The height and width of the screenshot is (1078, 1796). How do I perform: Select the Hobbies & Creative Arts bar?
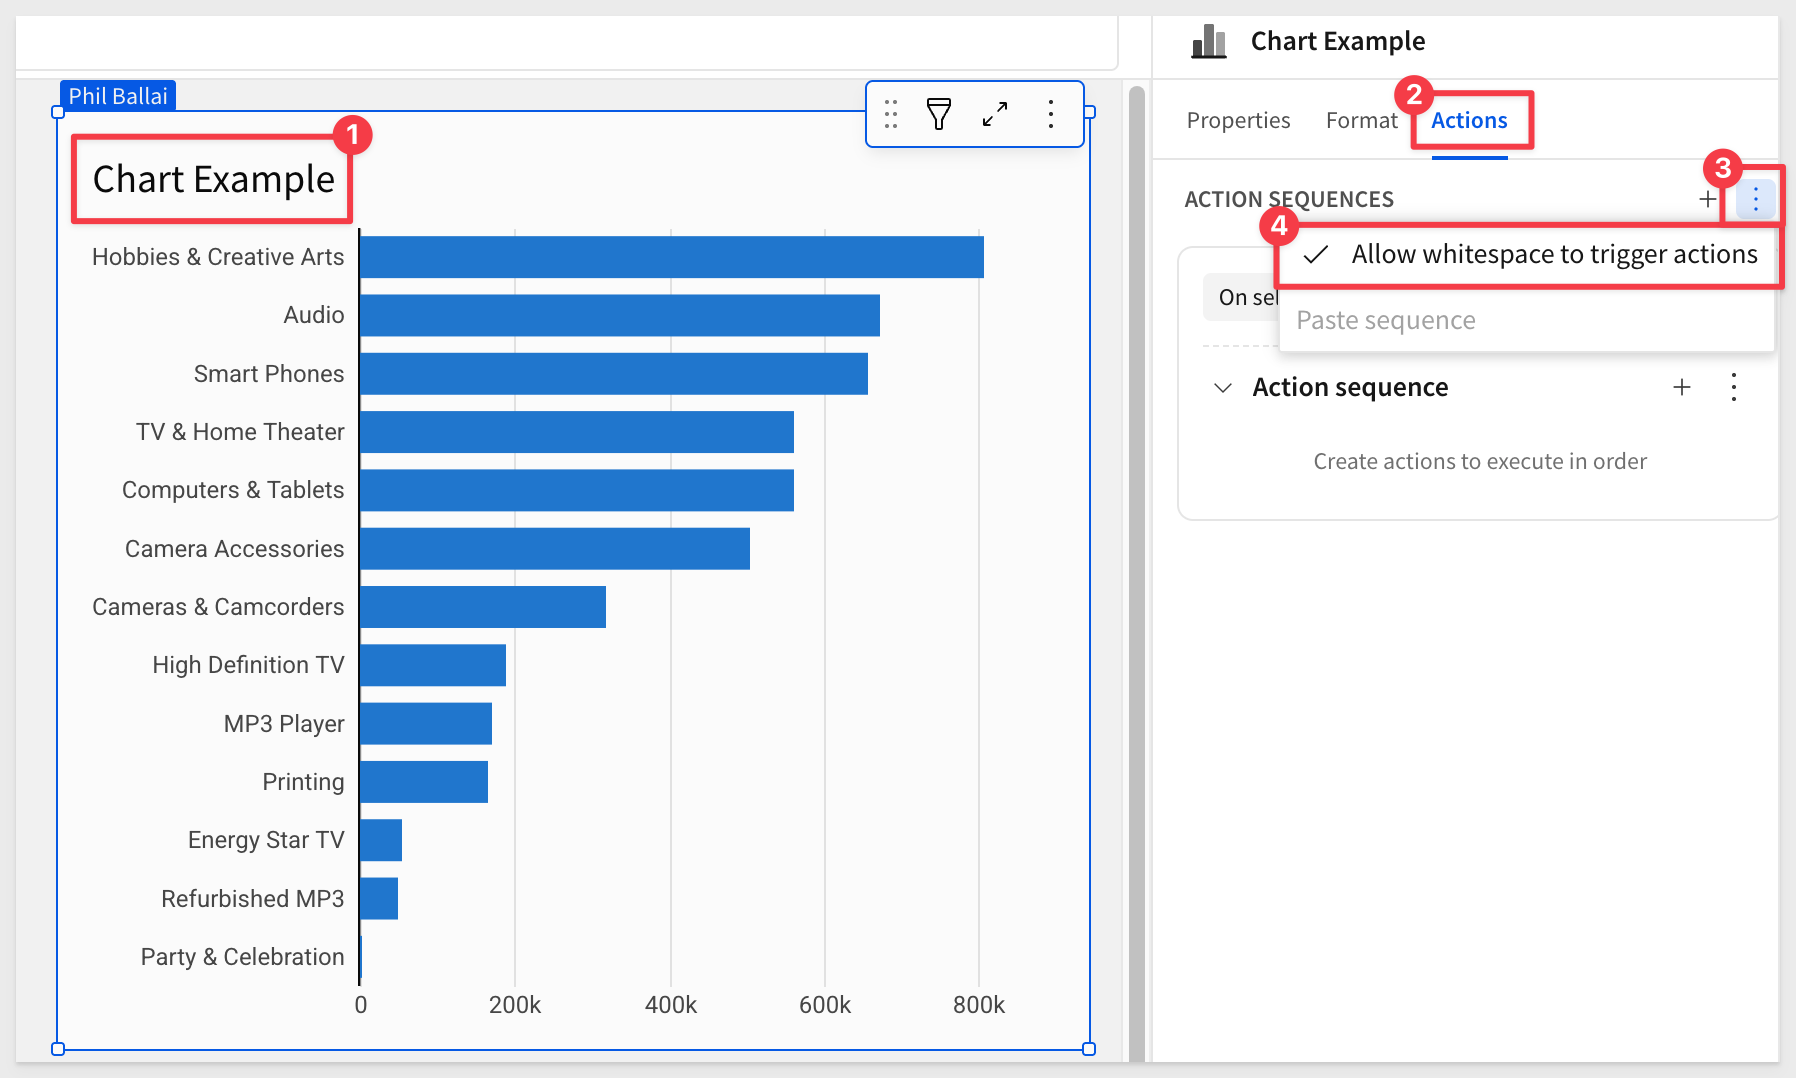point(671,257)
